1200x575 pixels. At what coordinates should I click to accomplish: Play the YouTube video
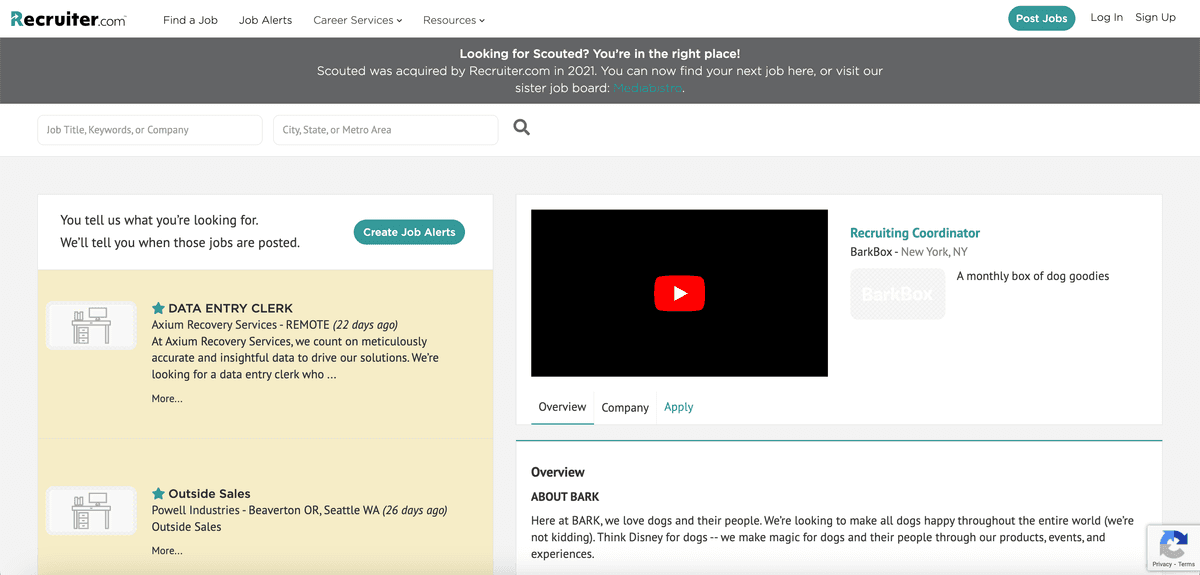679,293
